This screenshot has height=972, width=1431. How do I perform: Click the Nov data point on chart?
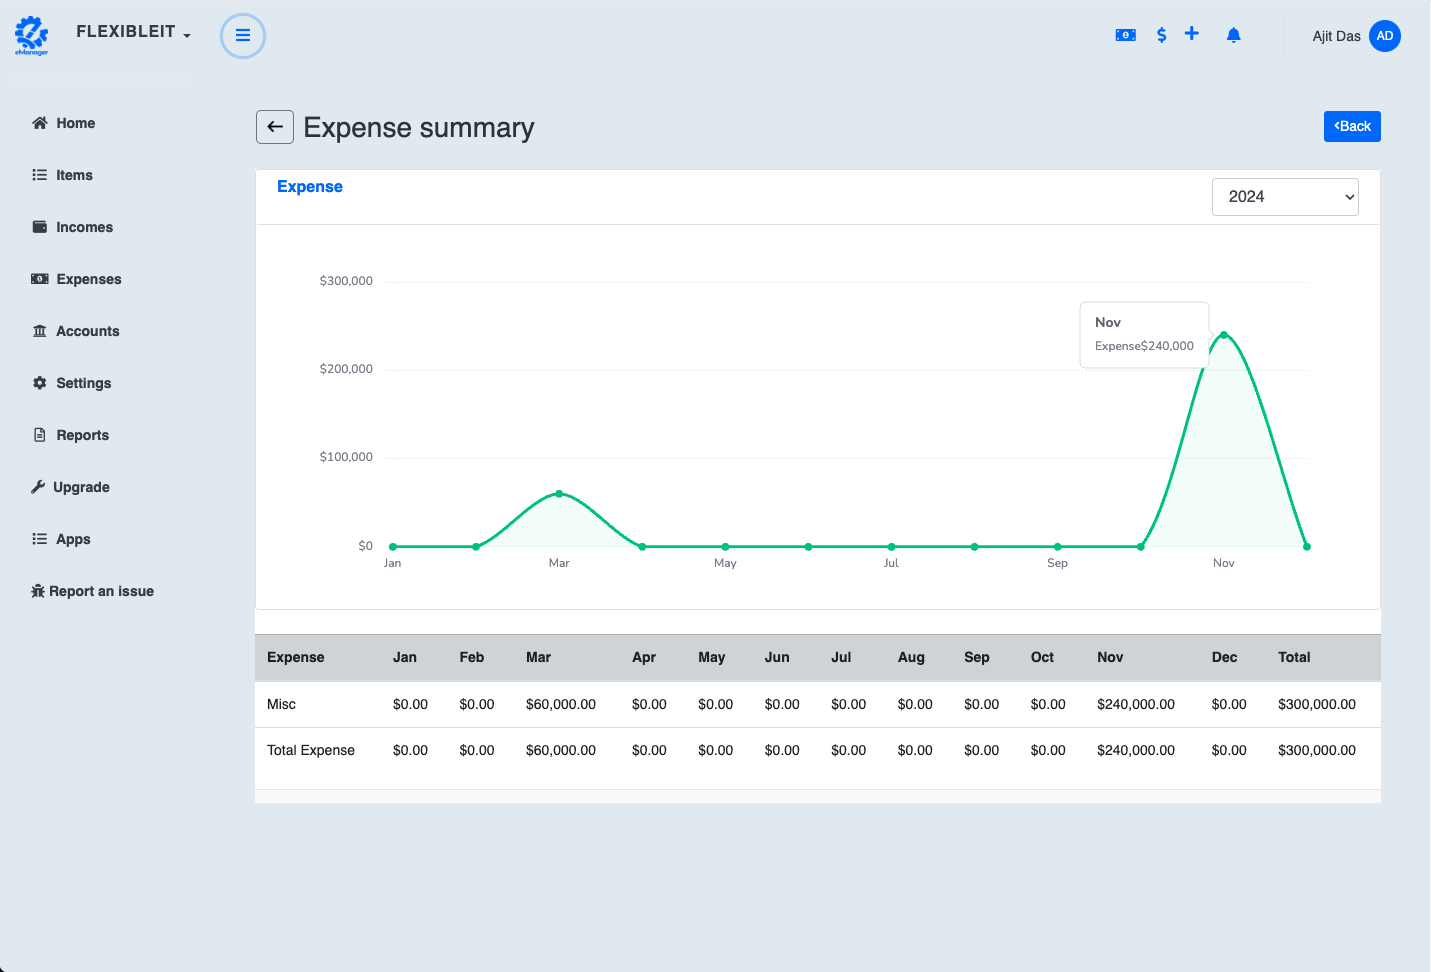point(1223,335)
